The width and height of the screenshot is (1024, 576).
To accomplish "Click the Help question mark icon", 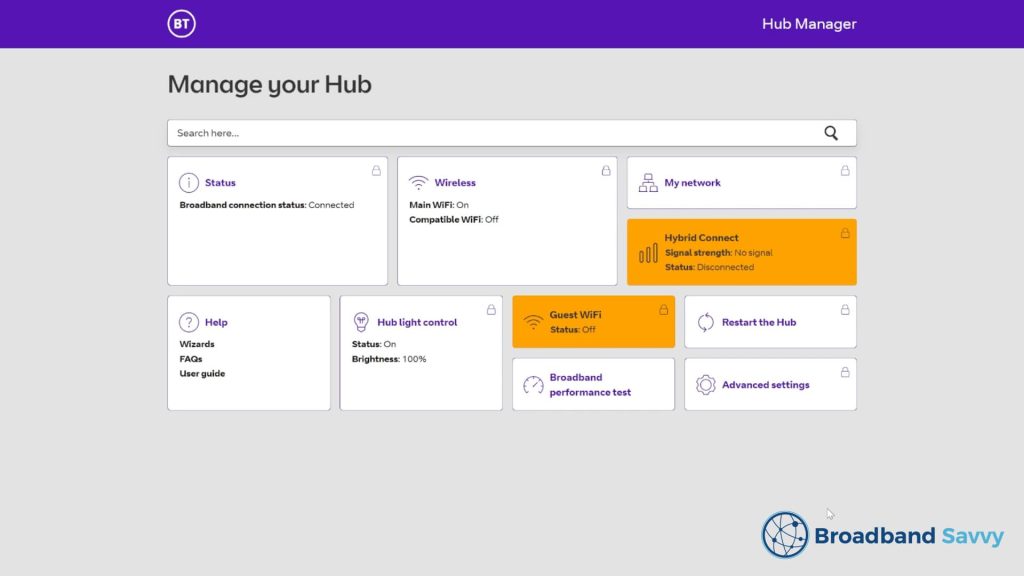I will [189, 322].
